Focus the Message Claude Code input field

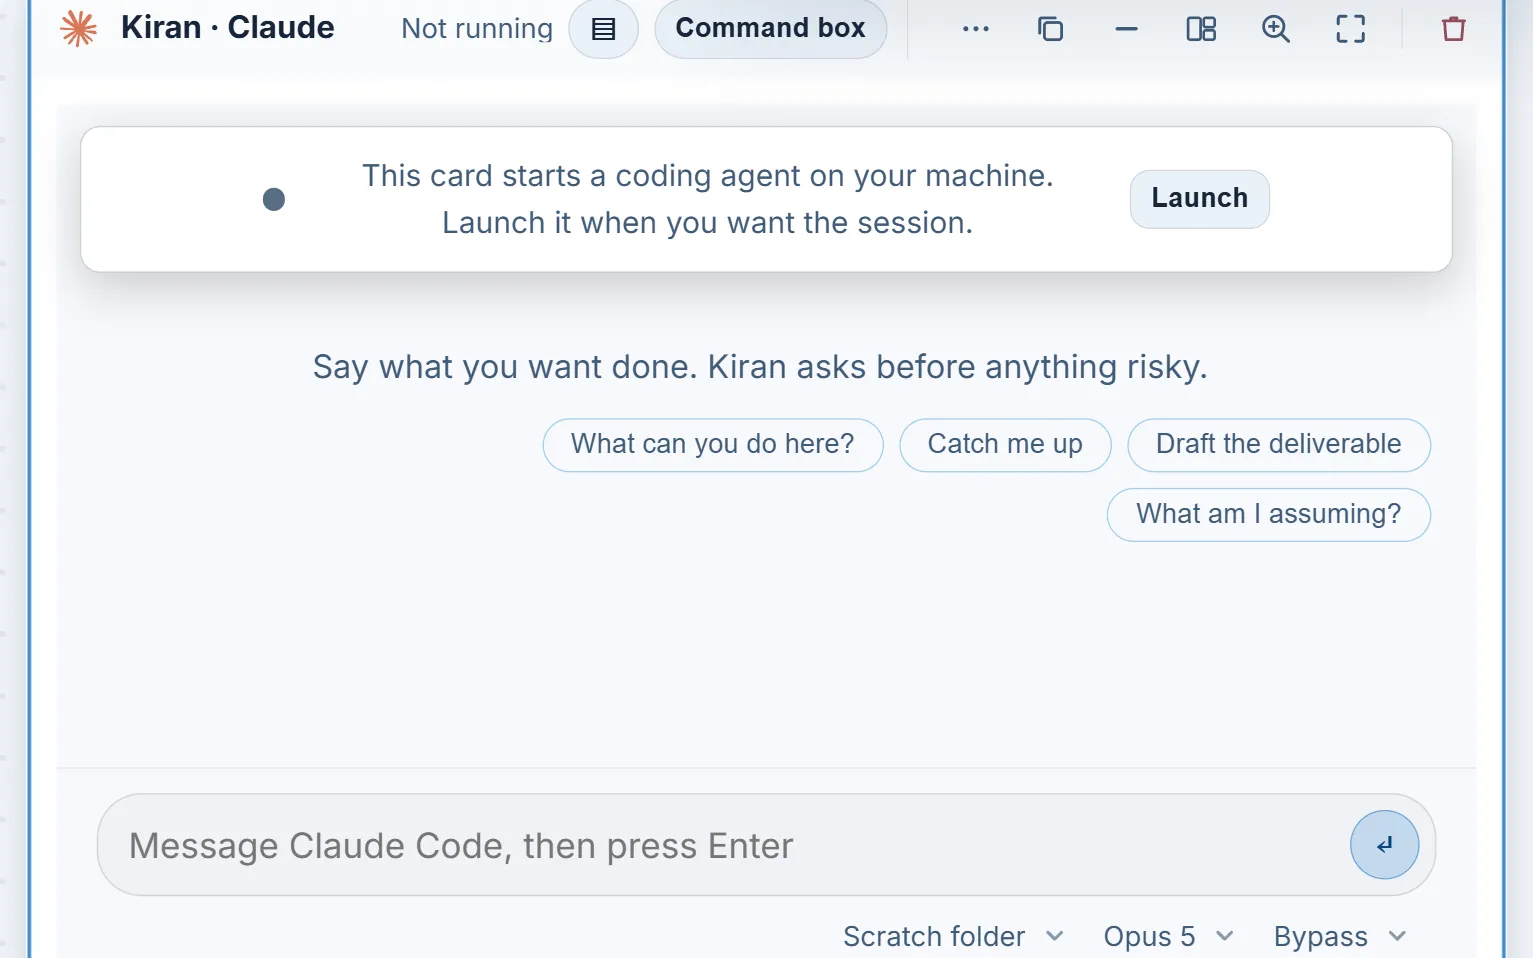coord(766,845)
